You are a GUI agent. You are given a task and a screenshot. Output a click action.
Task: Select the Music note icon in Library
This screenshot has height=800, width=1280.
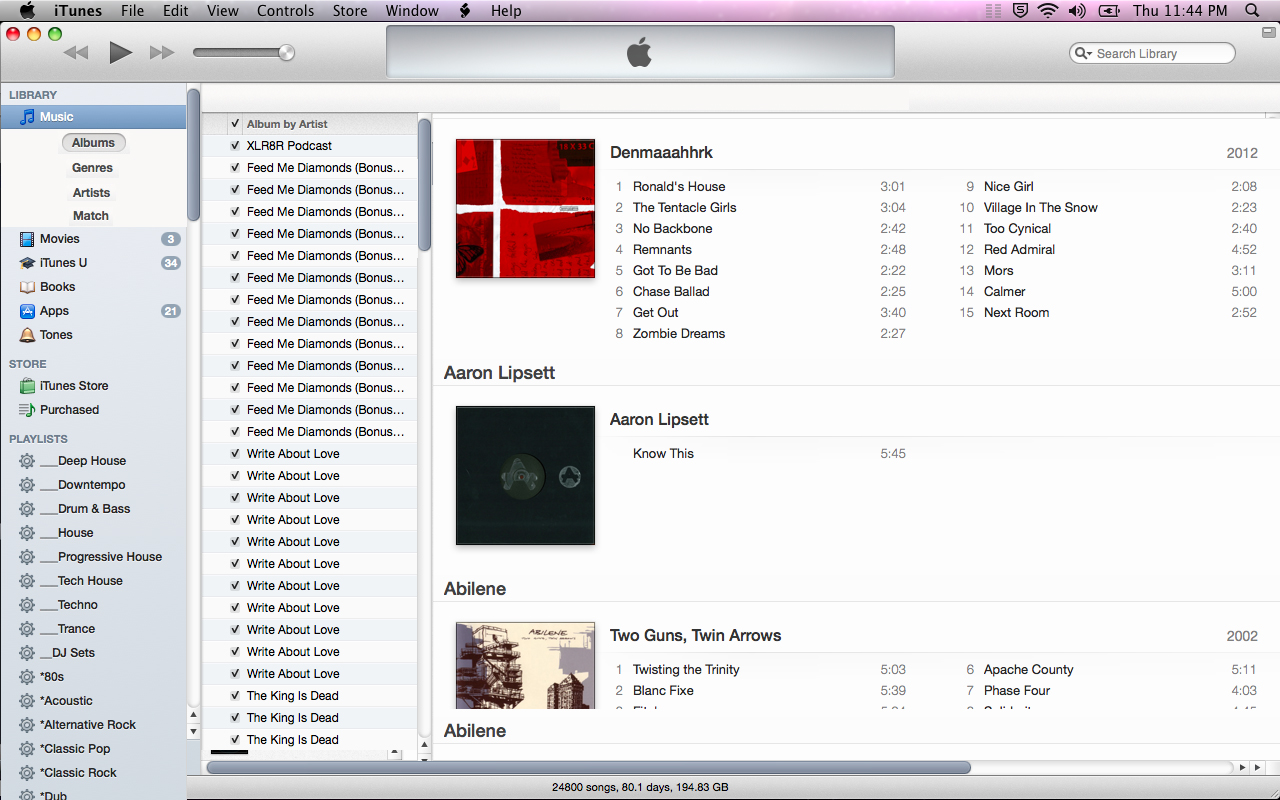(x=27, y=117)
